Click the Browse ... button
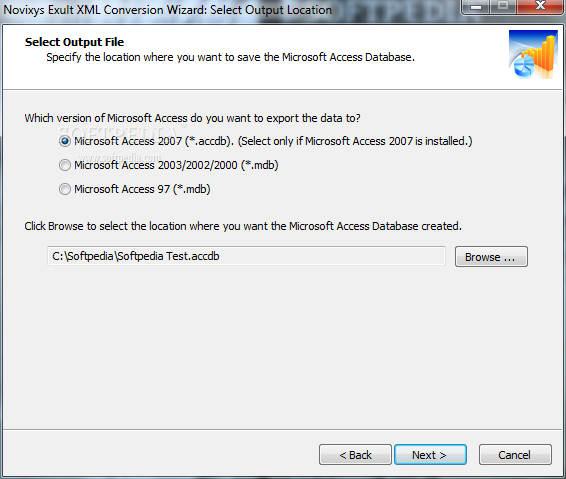This screenshot has height=479, width=566. tap(491, 257)
